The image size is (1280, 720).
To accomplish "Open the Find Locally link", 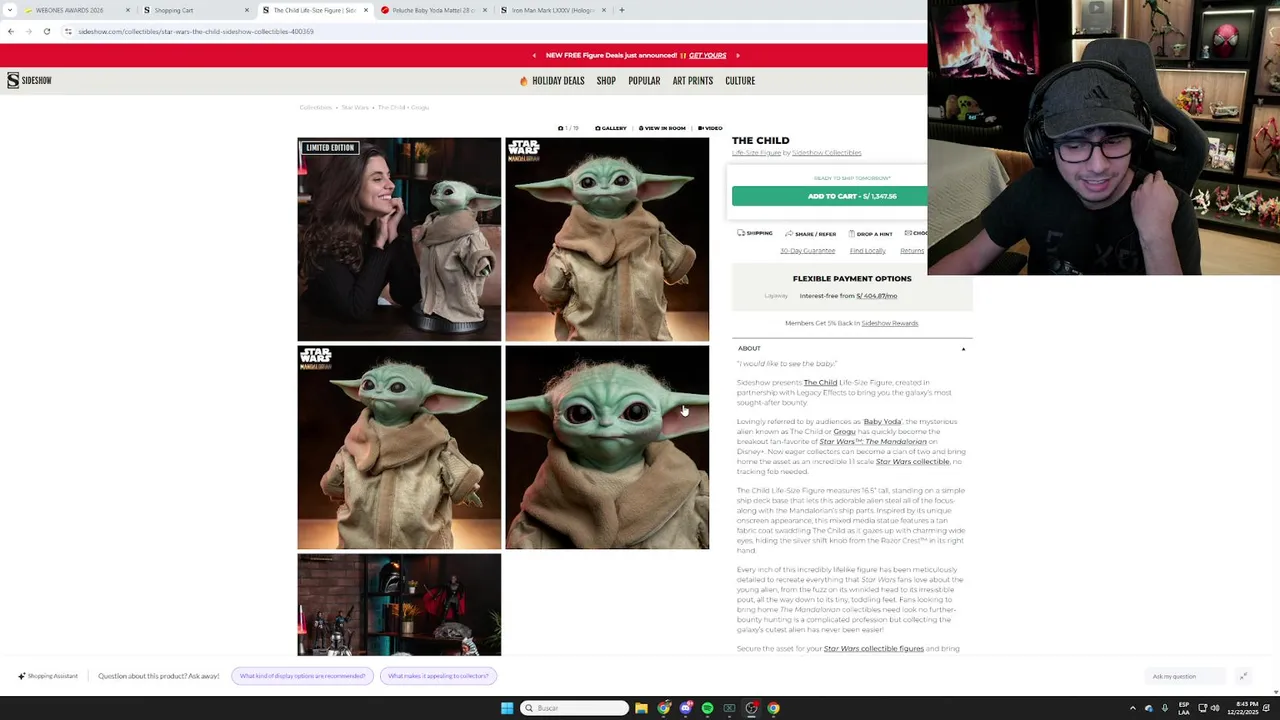I will click(x=867, y=251).
